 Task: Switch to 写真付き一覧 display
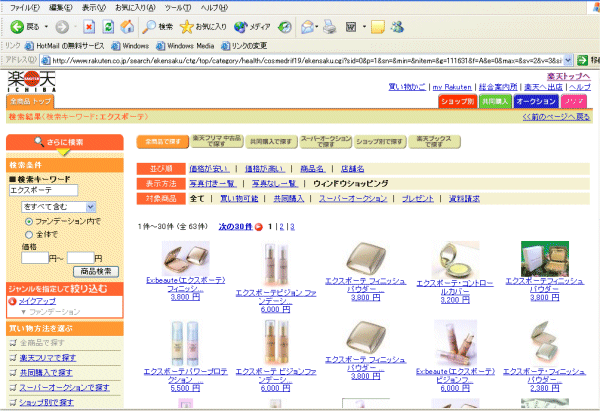point(213,184)
